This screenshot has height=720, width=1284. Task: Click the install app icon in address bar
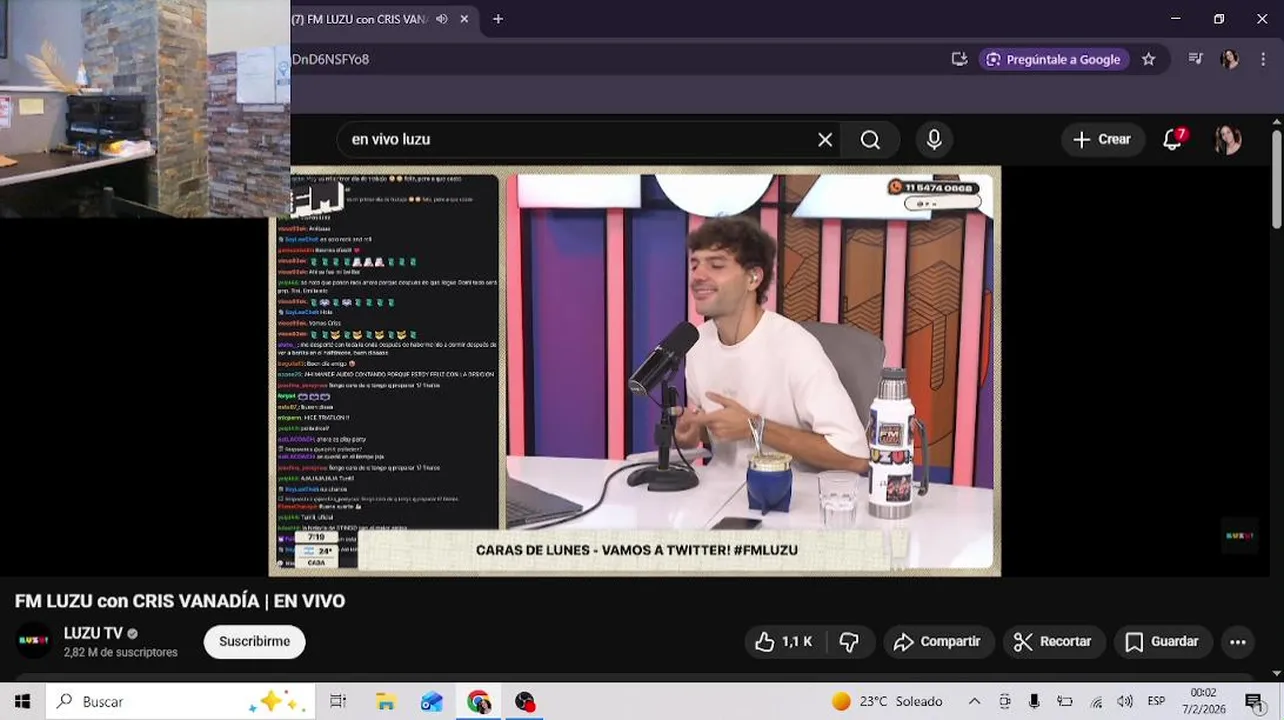pos(959,59)
